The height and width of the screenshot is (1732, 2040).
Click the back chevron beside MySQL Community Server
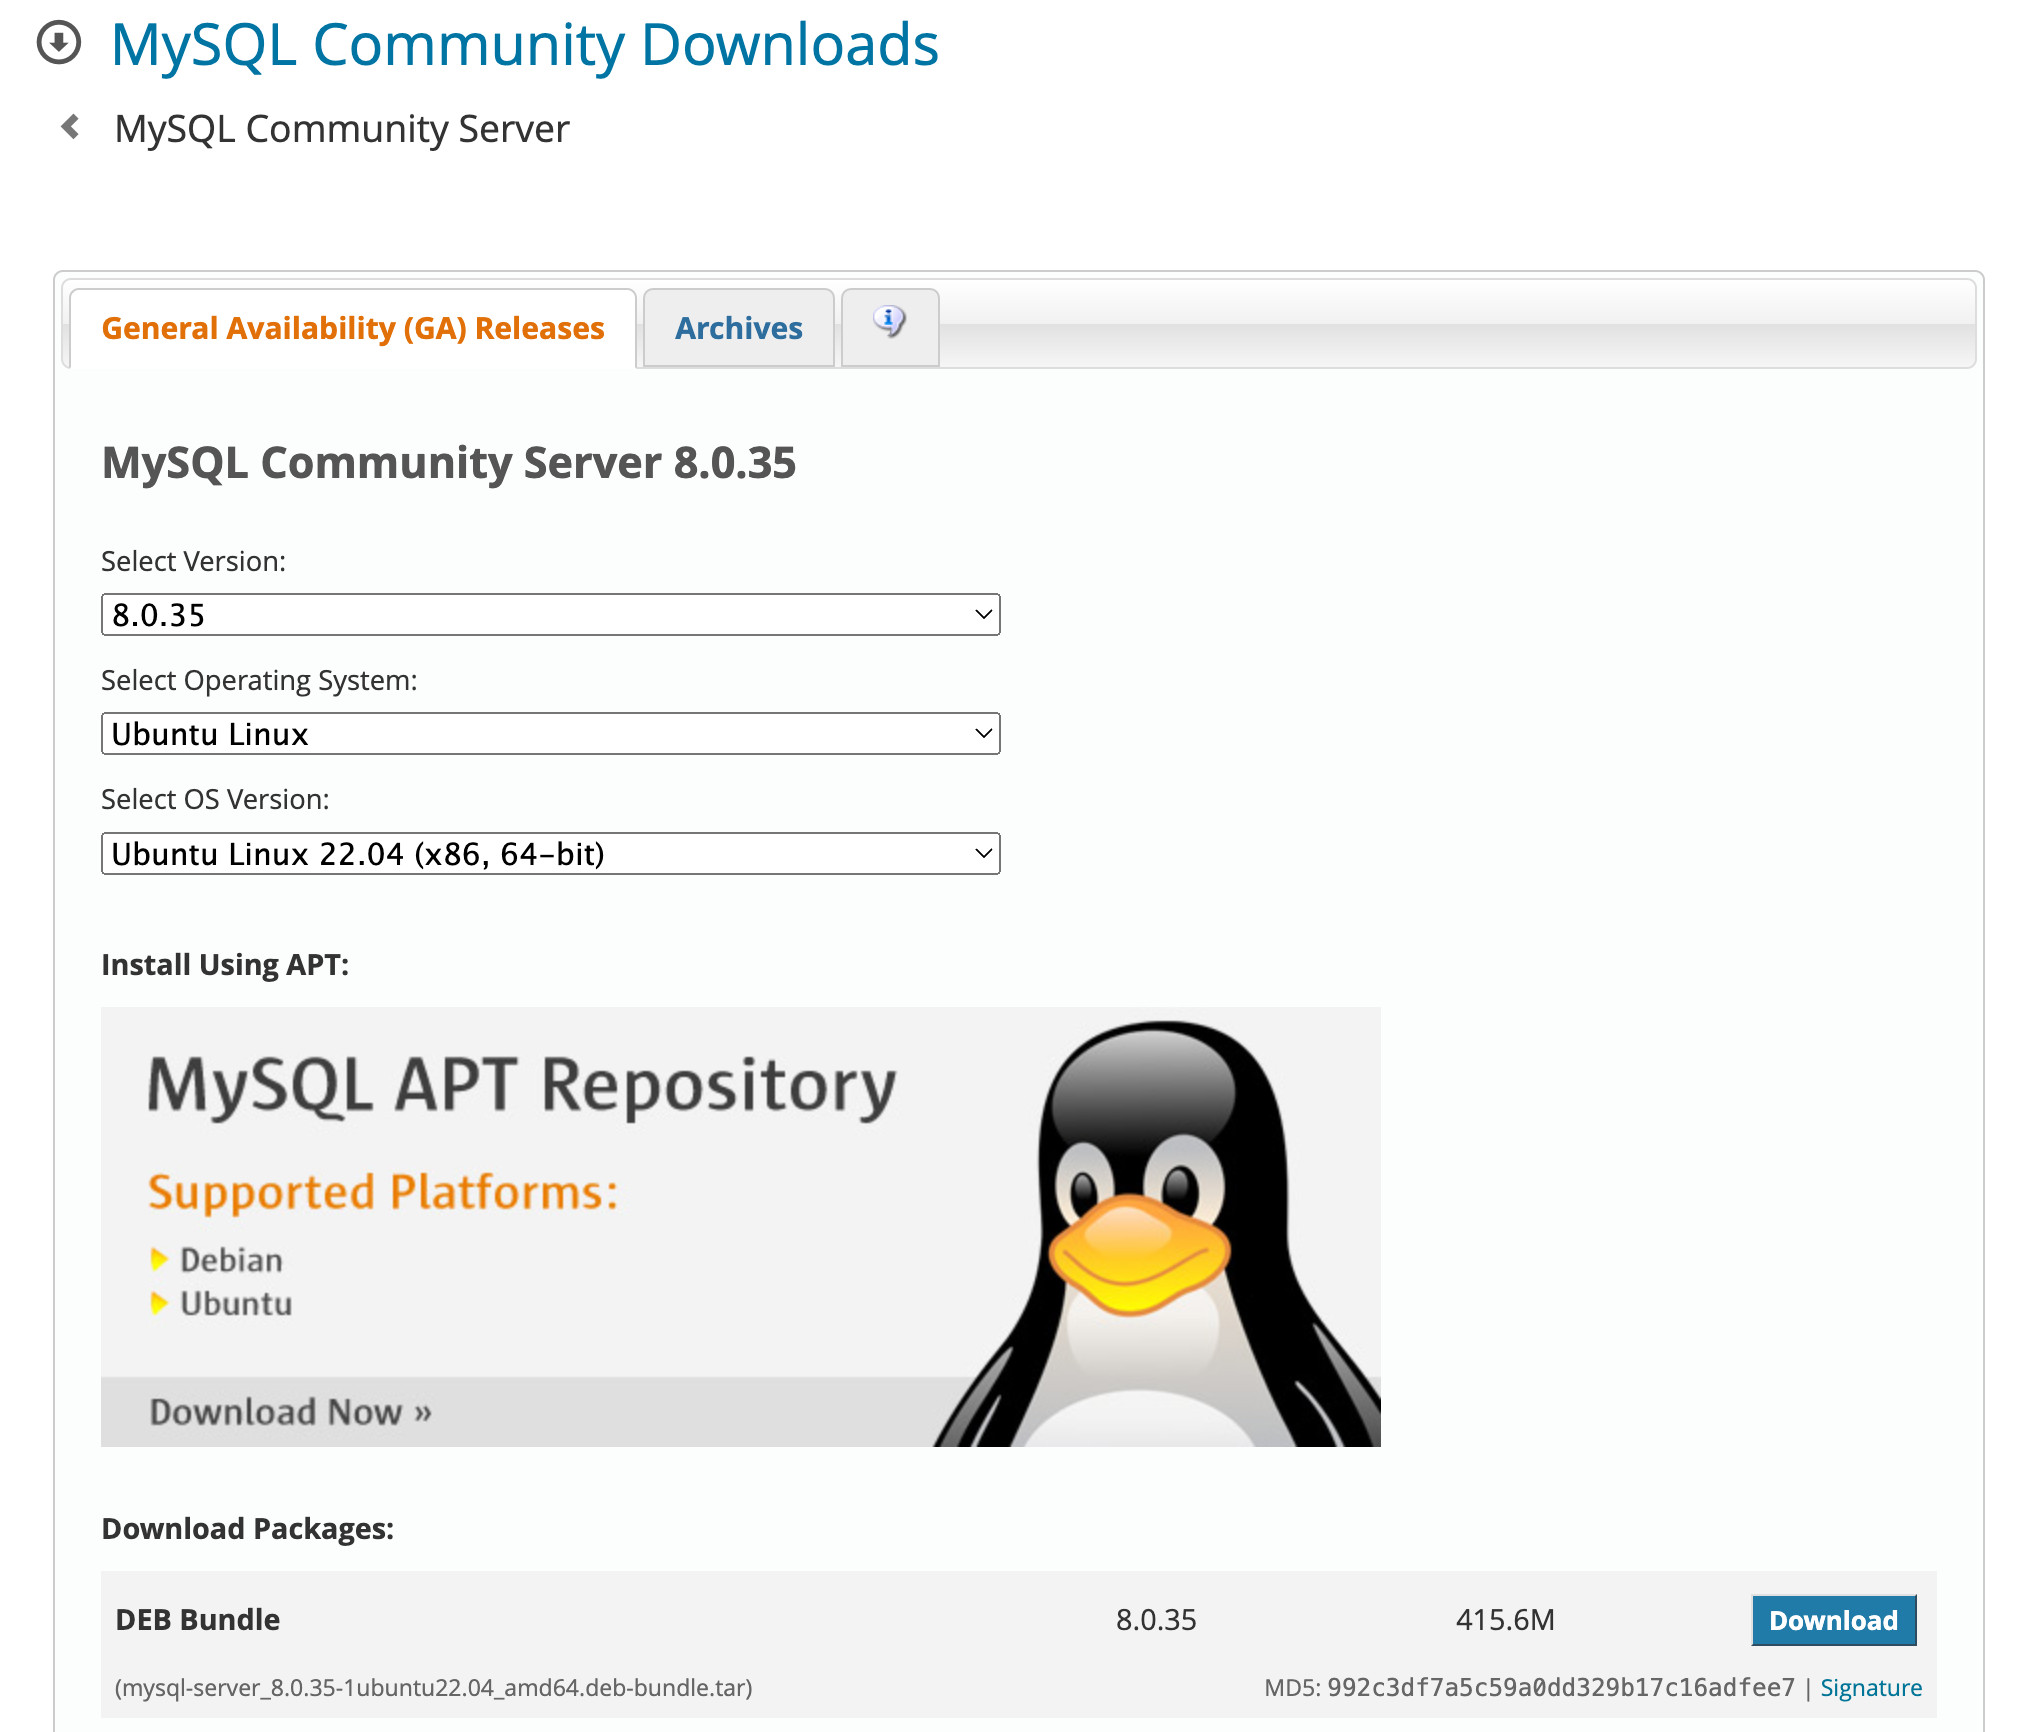tap(70, 127)
